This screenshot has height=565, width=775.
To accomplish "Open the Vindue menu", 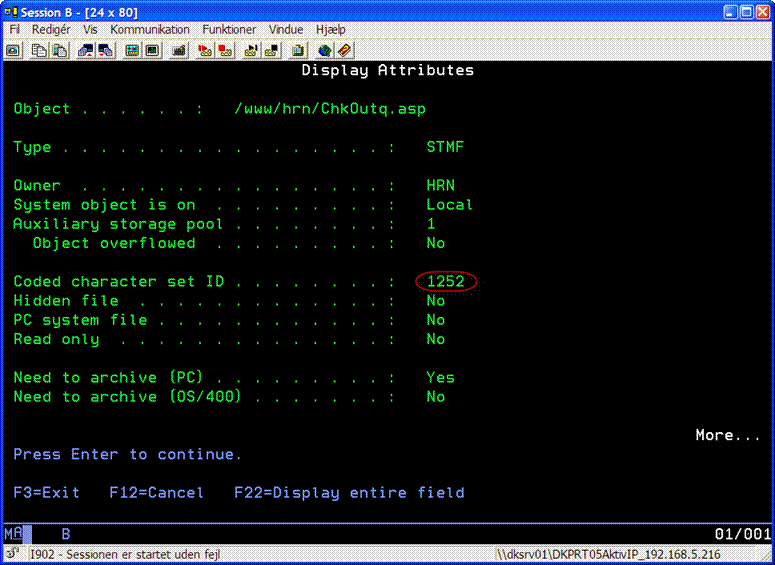I will [x=286, y=30].
